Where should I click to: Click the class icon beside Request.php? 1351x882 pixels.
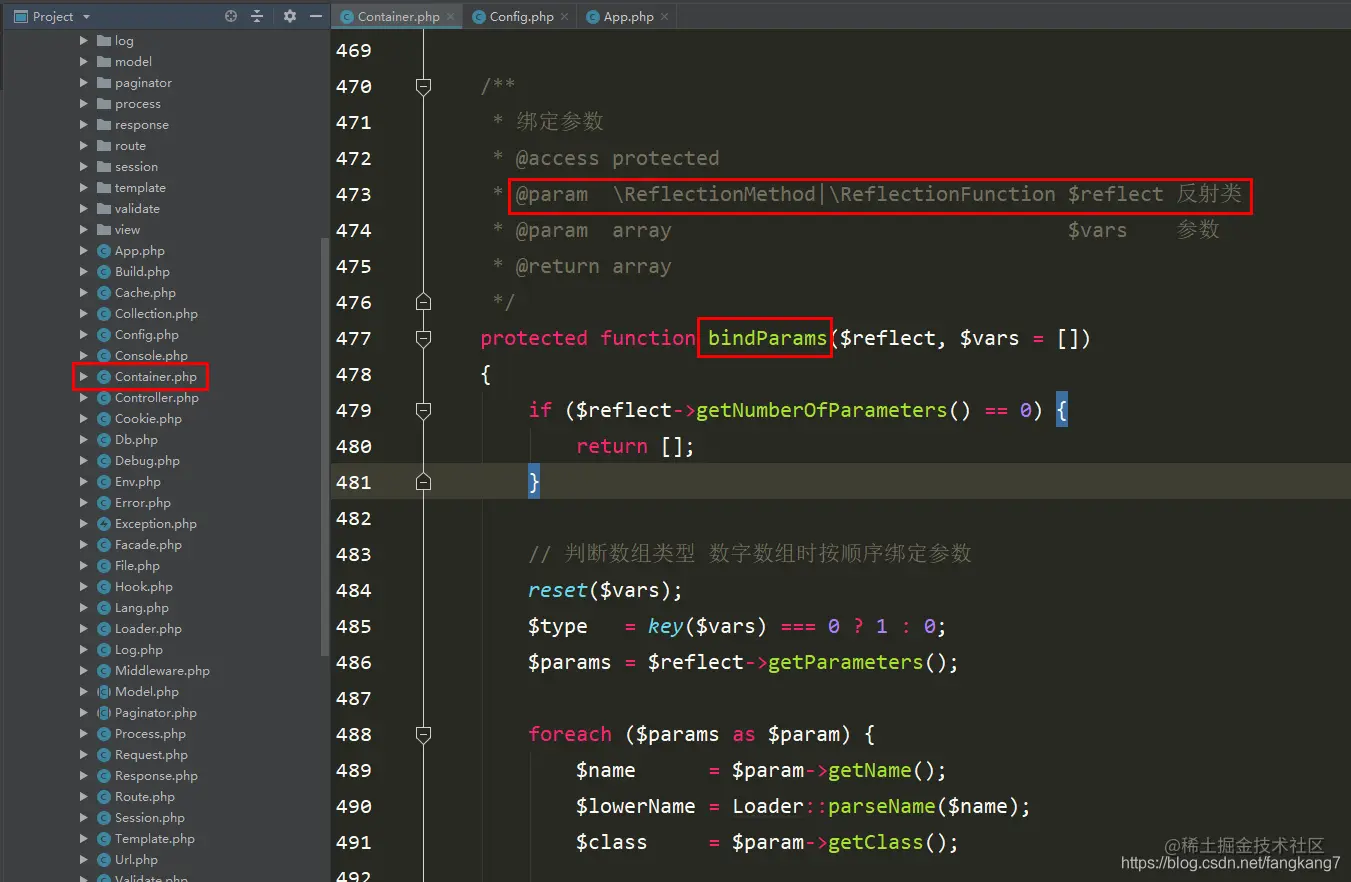pos(104,755)
